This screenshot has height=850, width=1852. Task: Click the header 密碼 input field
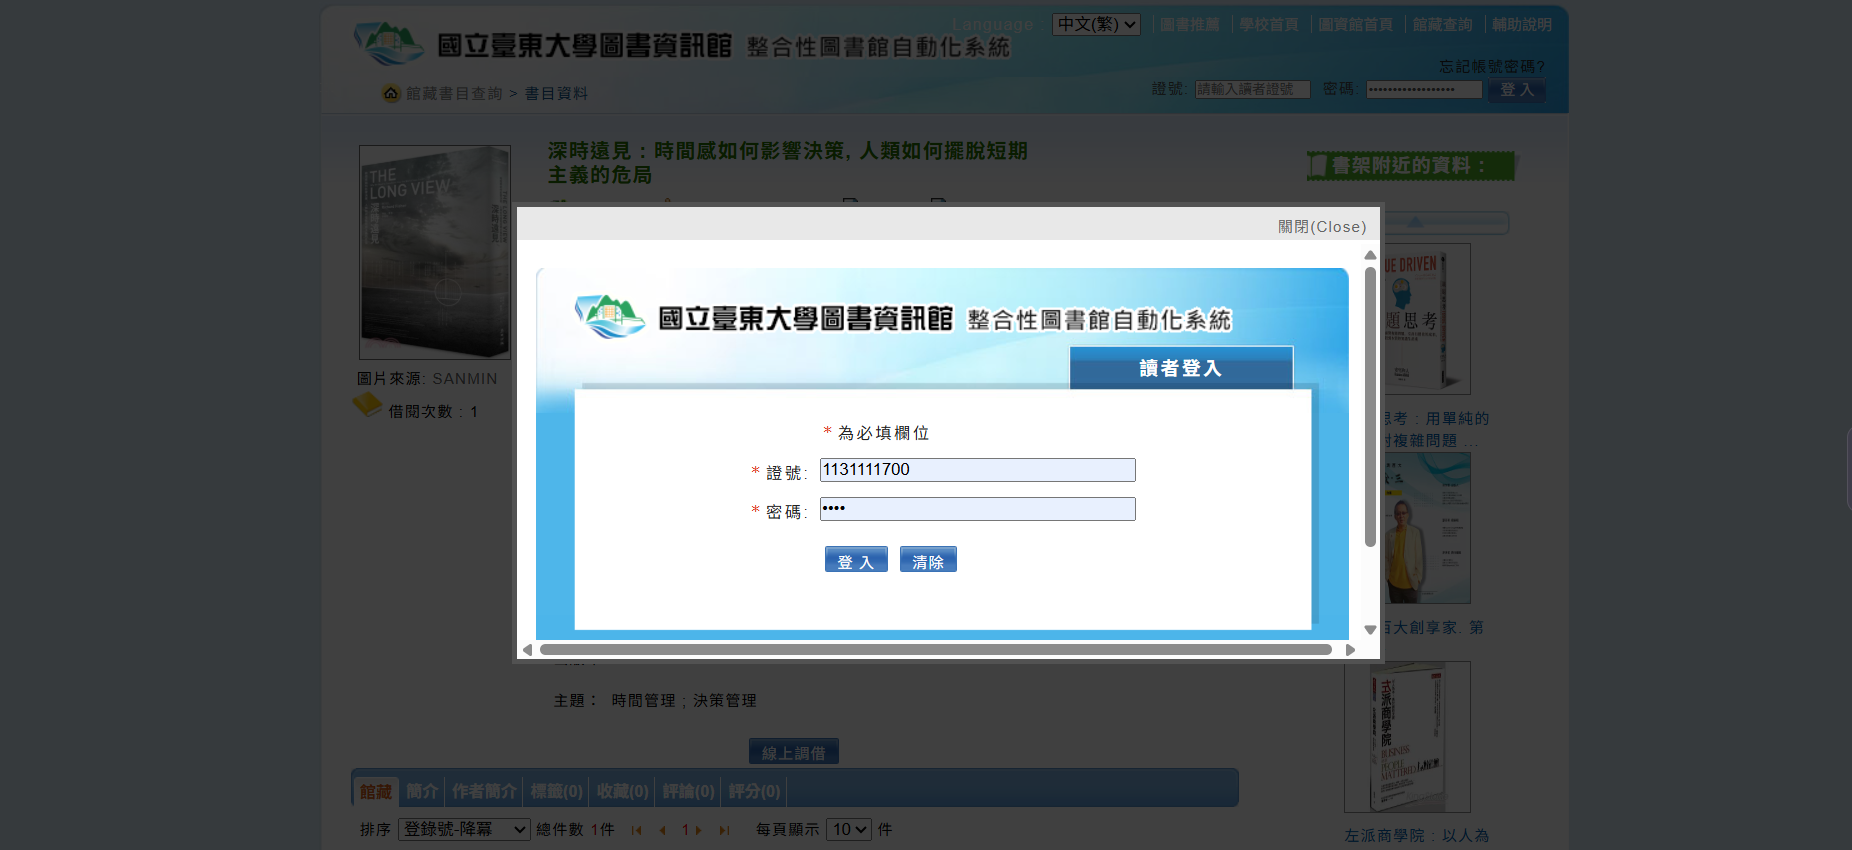pos(1424,89)
